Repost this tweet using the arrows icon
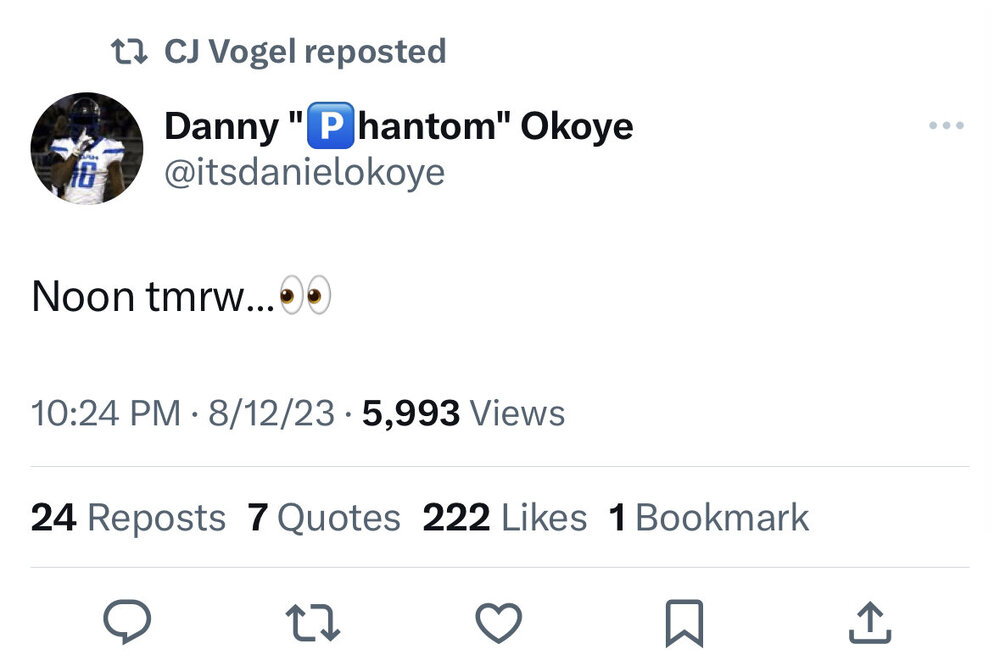This screenshot has height=655, width=1000. [313, 622]
